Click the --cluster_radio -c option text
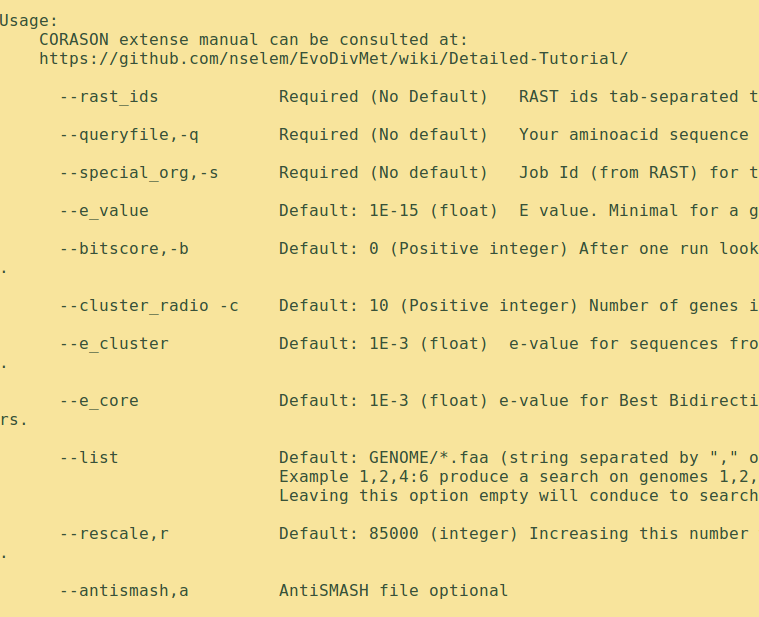Image resolution: width=759 pixels, height=617 pixels. pyautogui.click(x=149, y=306)
